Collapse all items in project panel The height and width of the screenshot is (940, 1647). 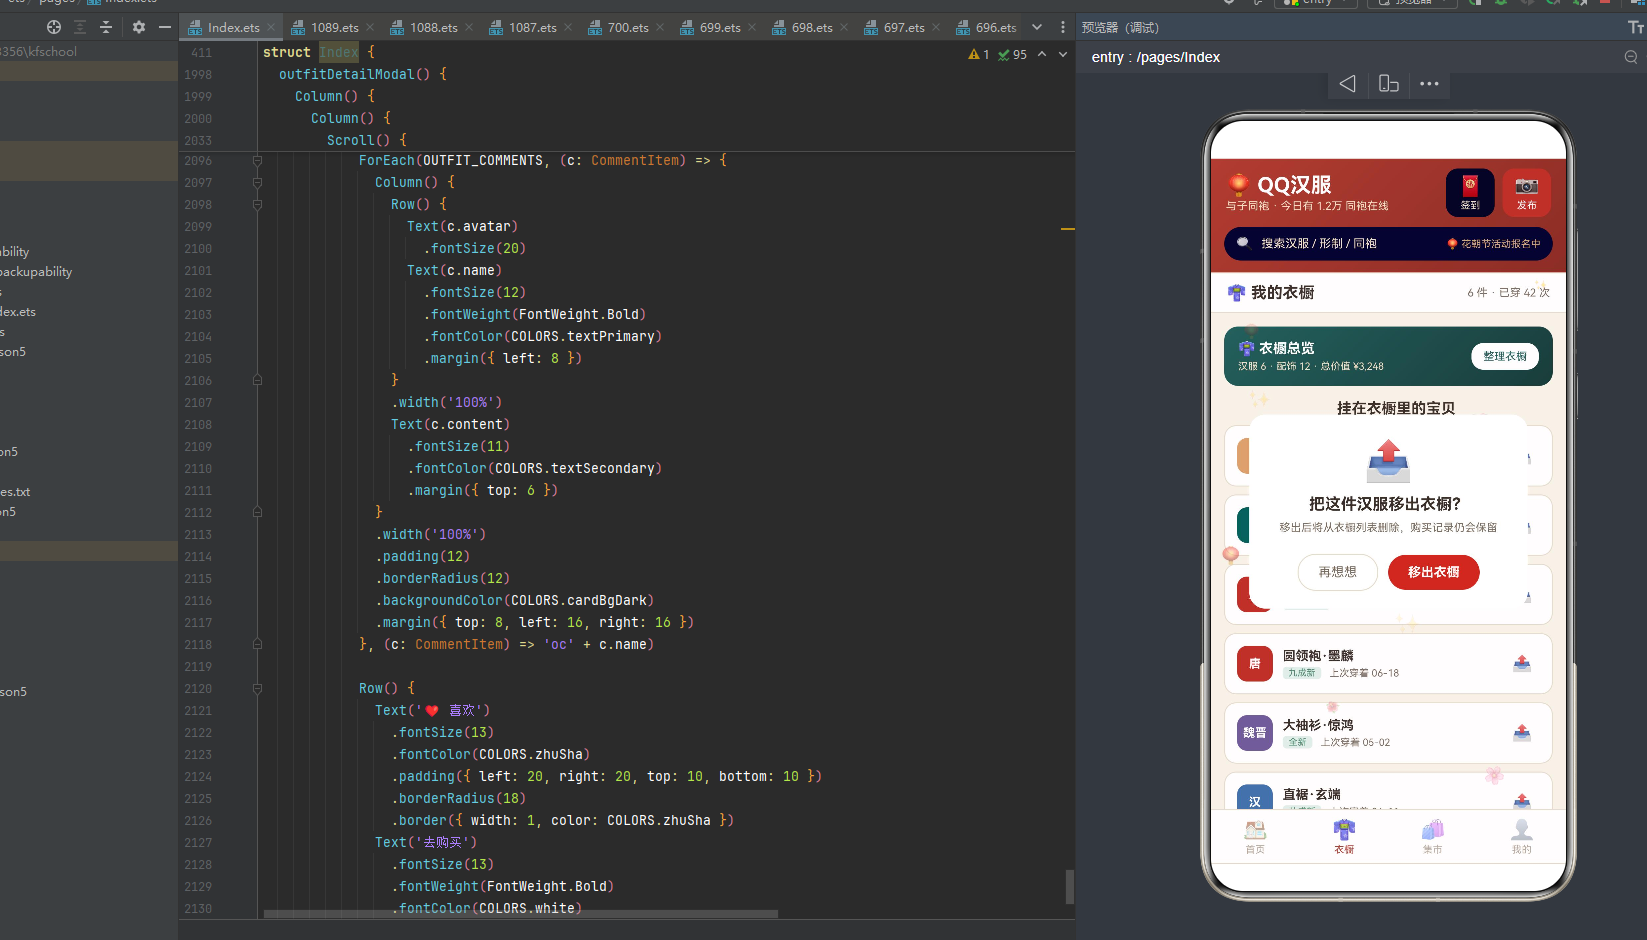pyautogui.click(x=106, y=27)
